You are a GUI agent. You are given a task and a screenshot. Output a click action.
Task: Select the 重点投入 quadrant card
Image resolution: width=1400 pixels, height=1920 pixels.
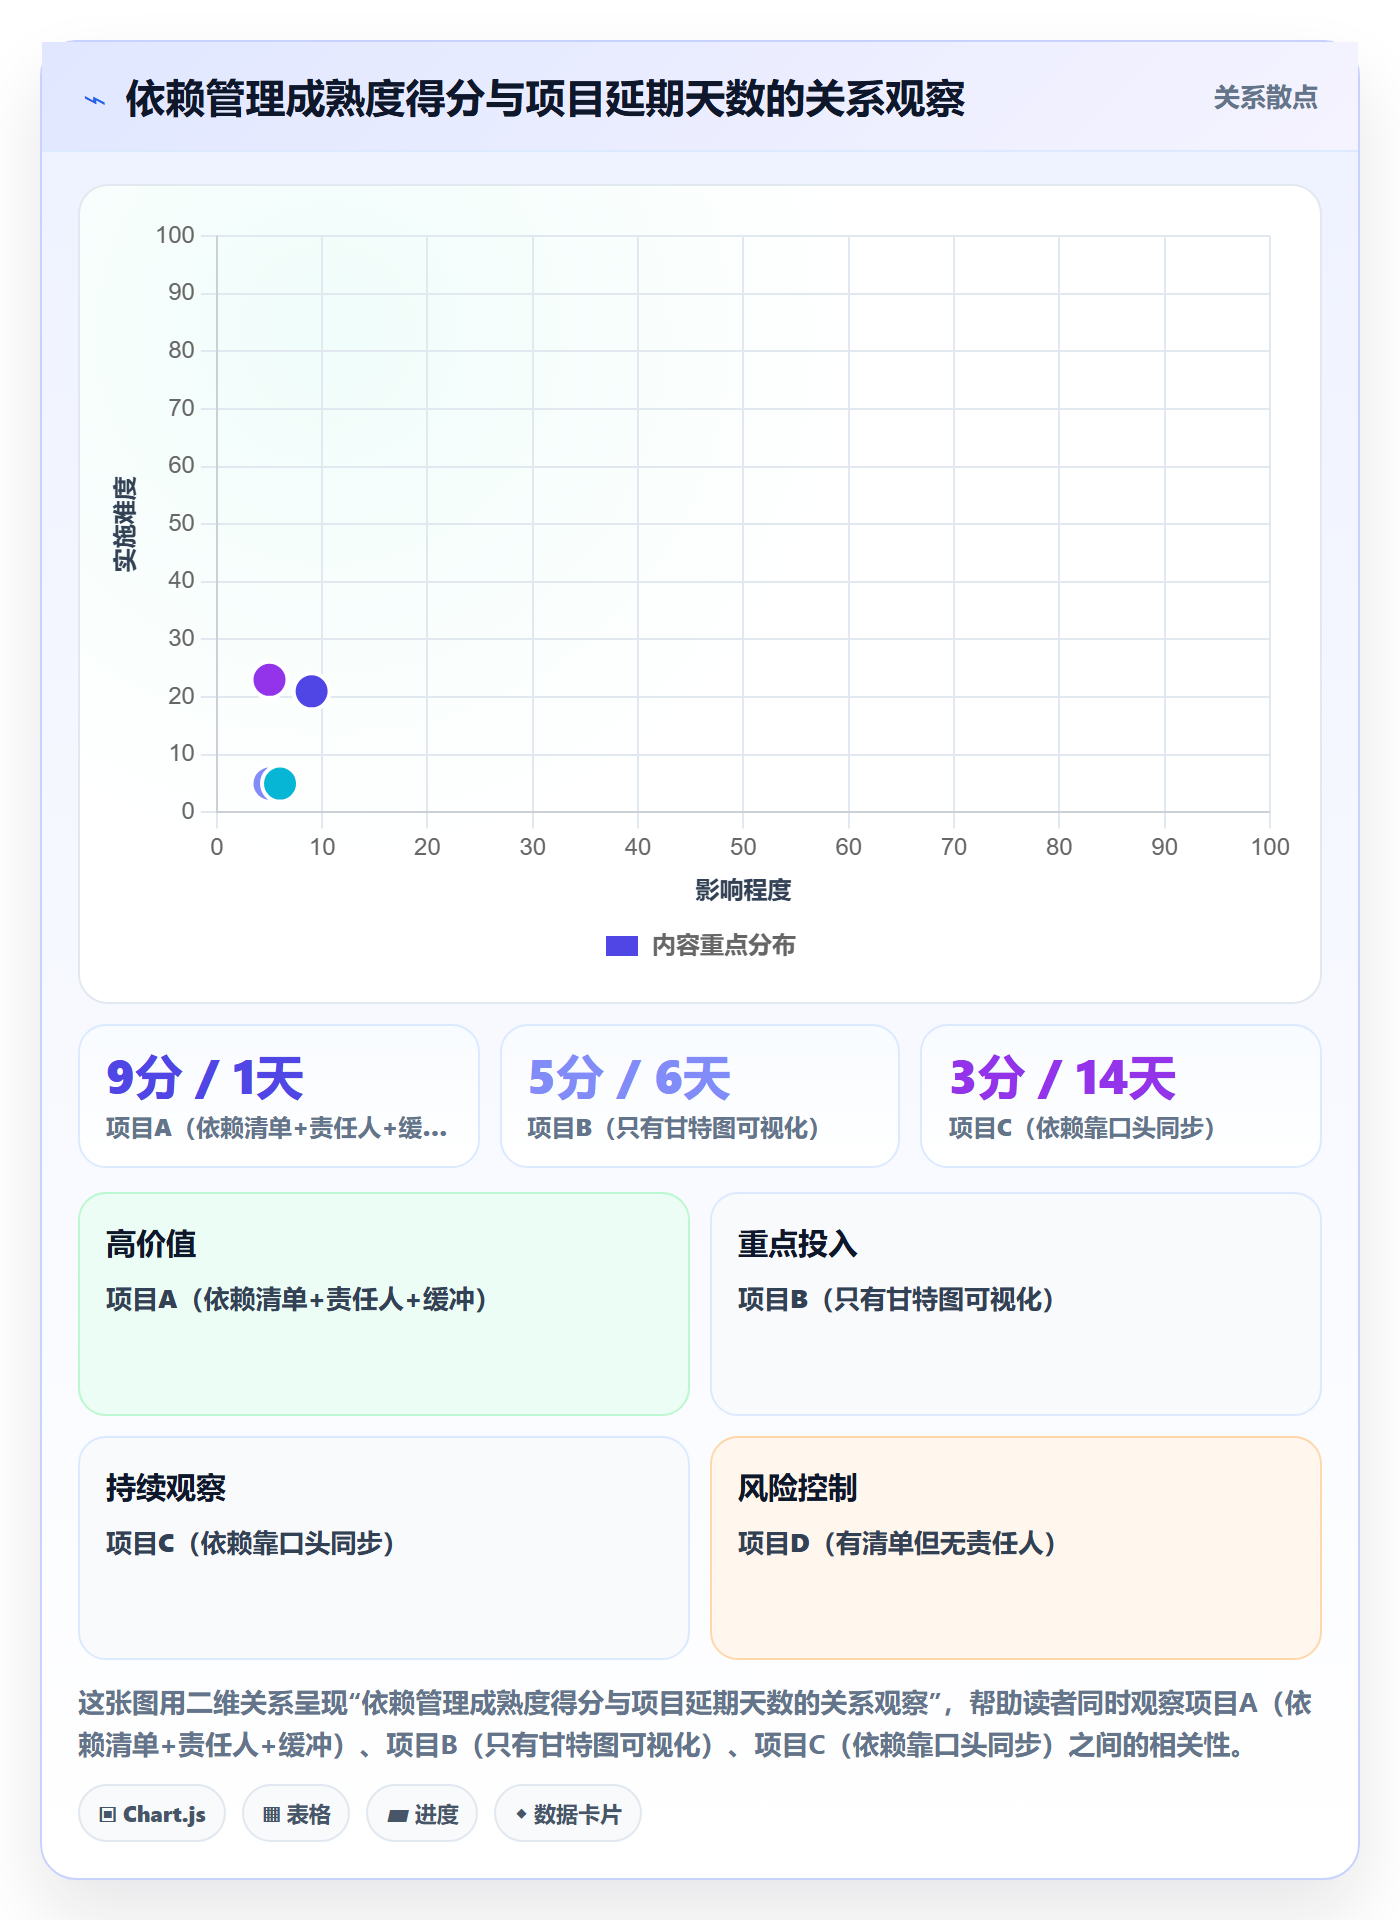pos(1016,1304)
